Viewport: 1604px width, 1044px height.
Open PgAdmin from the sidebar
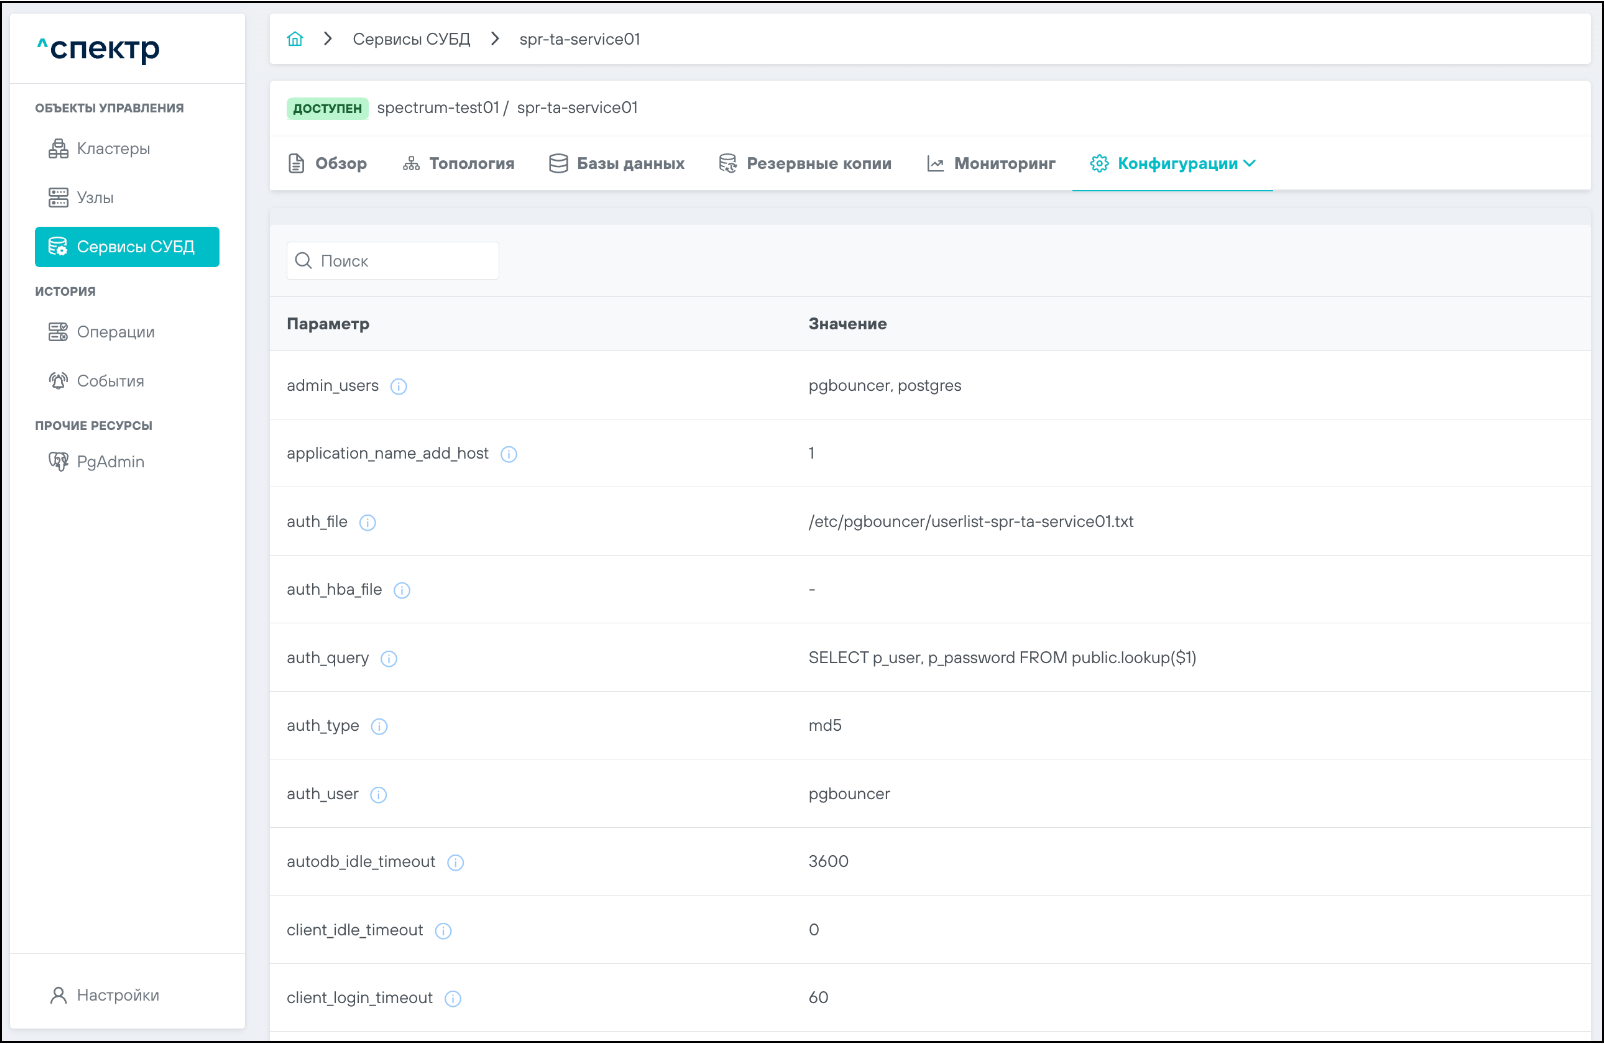[110, 462]
